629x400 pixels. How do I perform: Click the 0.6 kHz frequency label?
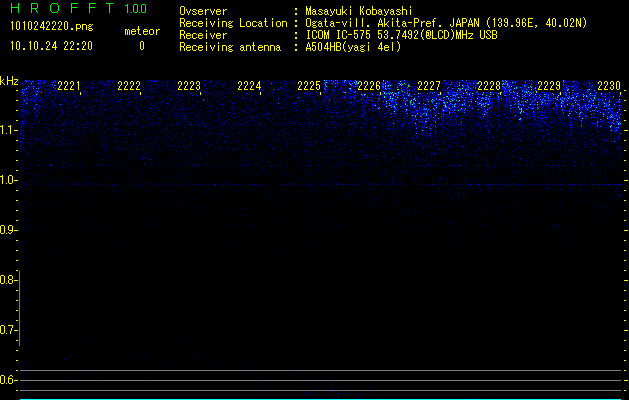[x=7, y=380]
